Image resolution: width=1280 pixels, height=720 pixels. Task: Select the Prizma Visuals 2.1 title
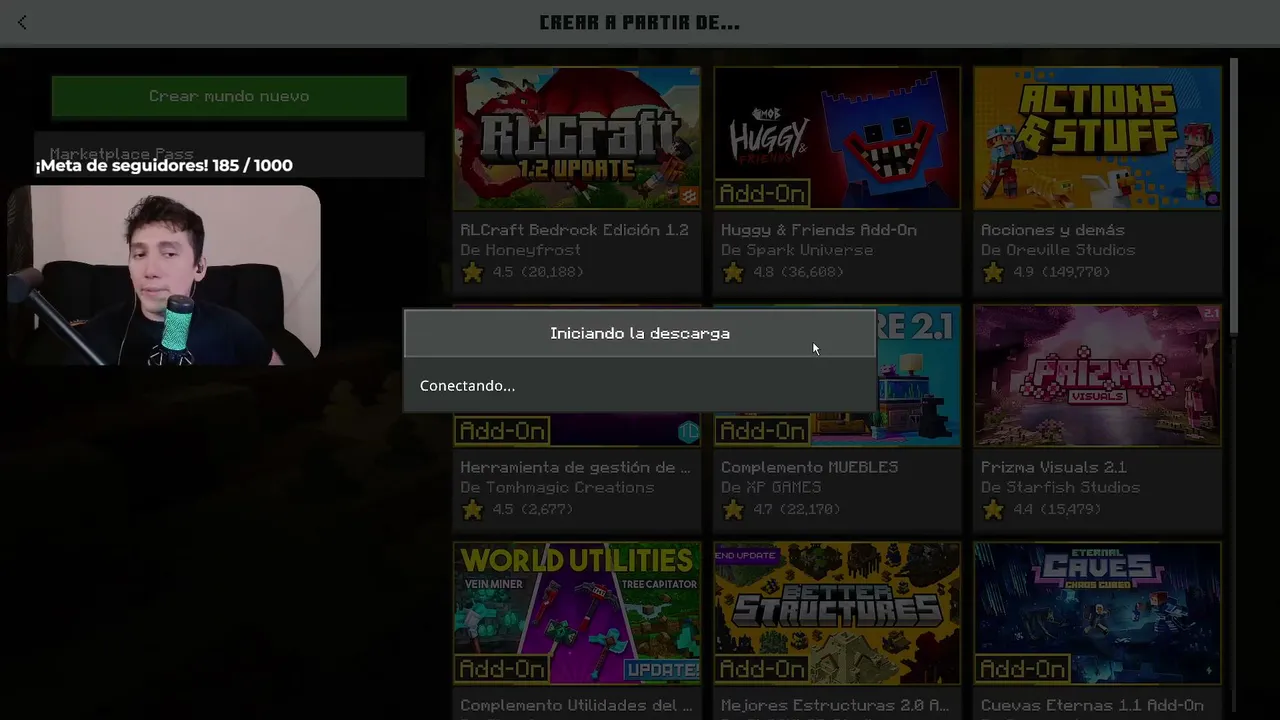tap(1054, 467)
